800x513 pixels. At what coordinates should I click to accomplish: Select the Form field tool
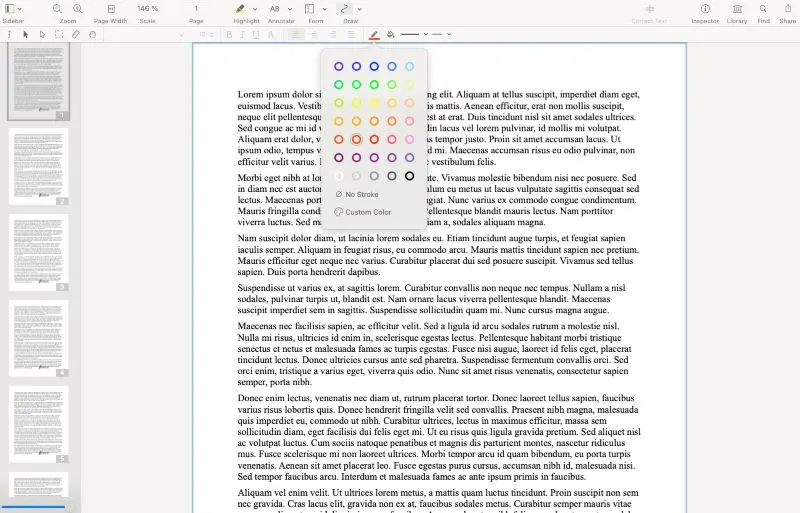tap(309, 9)
